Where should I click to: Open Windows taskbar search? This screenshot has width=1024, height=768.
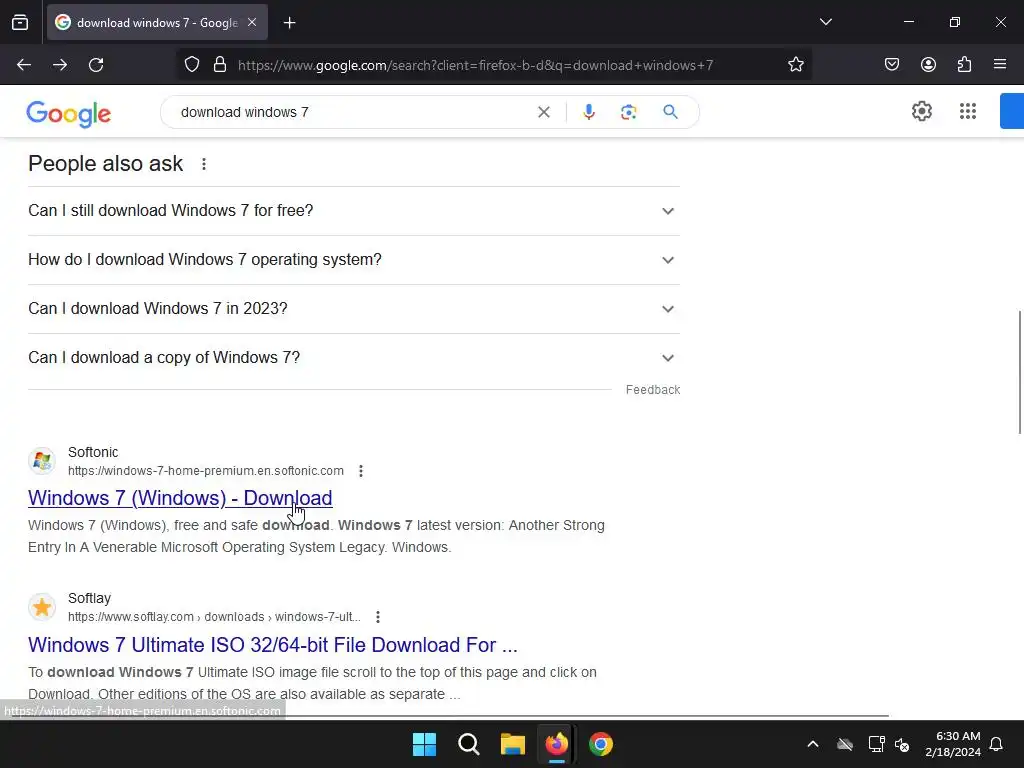(469, 744)
